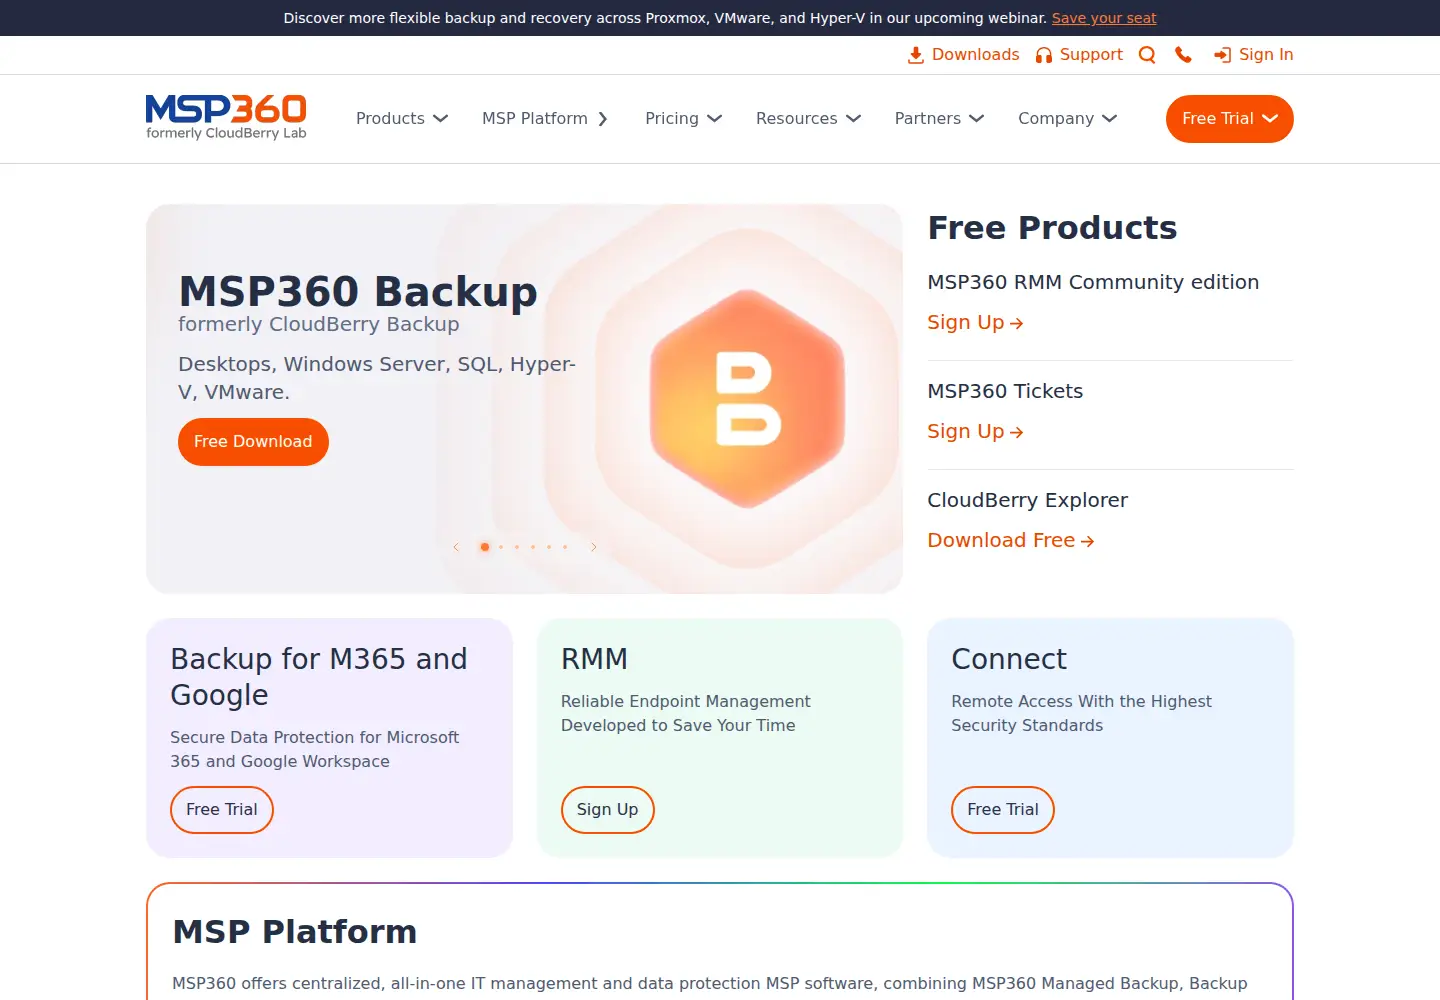
Task: Click the Downloads arrow icon
Action: [x=915, y=55]
